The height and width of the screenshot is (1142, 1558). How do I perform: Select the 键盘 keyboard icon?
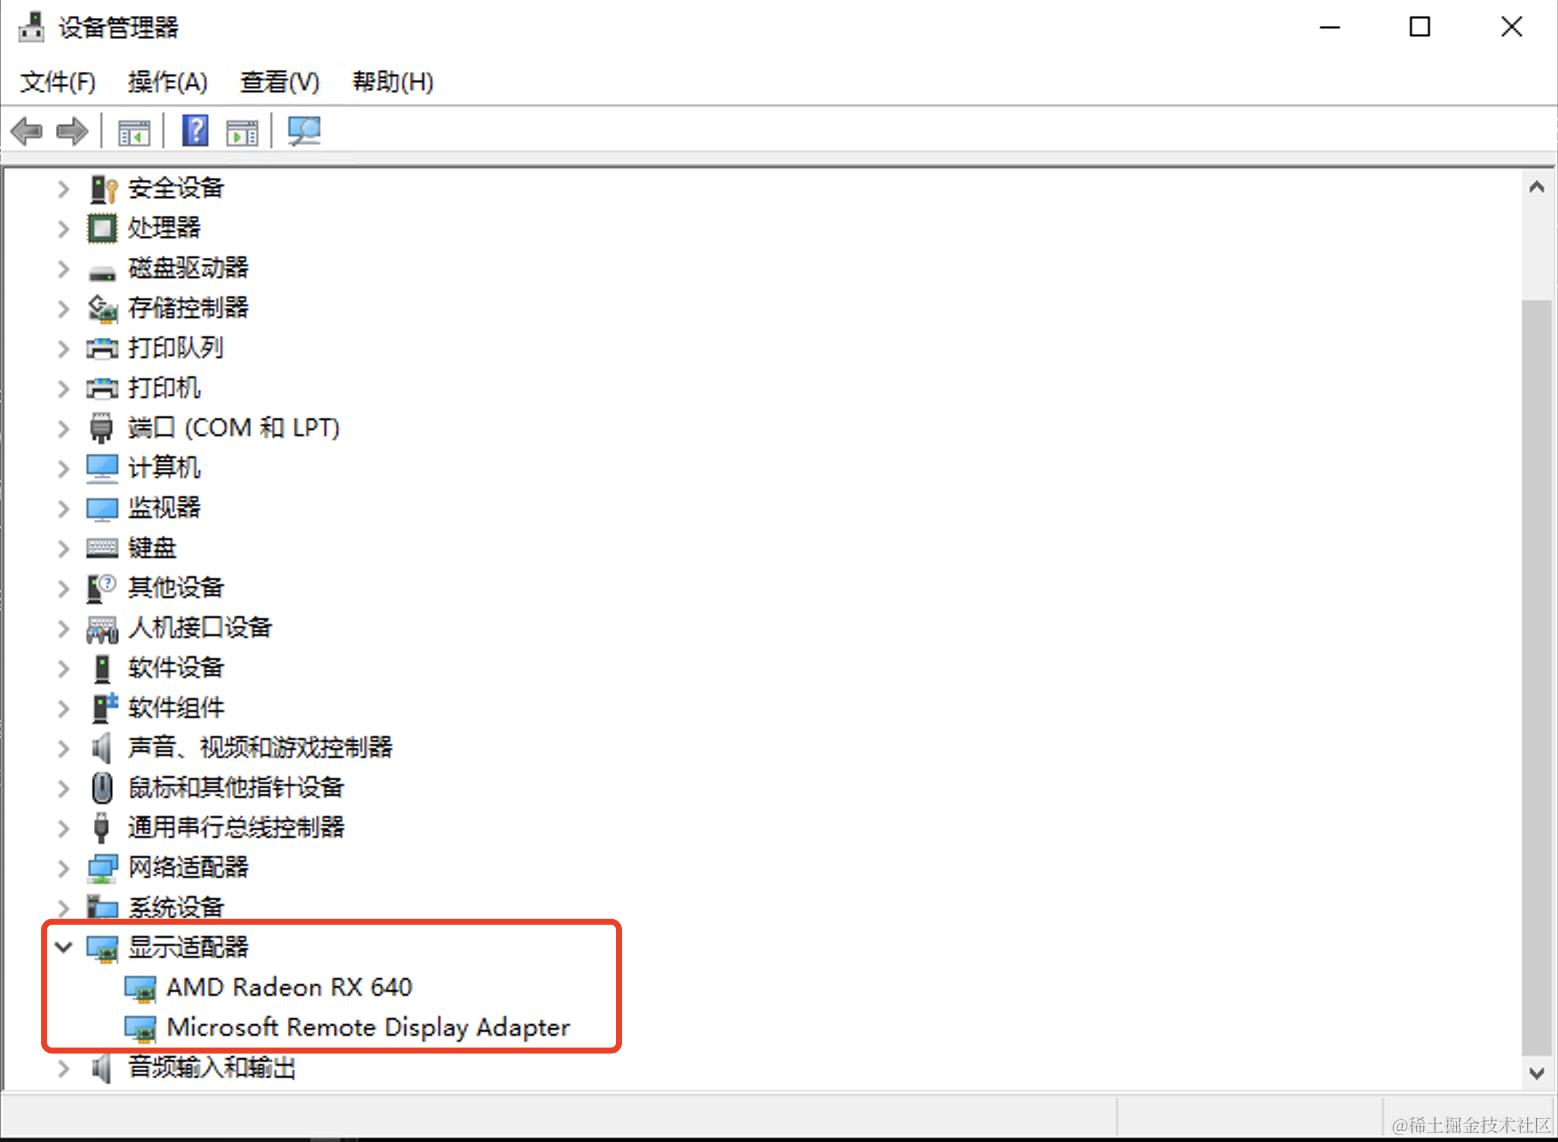pyautogui.click(x=102, y=548)
